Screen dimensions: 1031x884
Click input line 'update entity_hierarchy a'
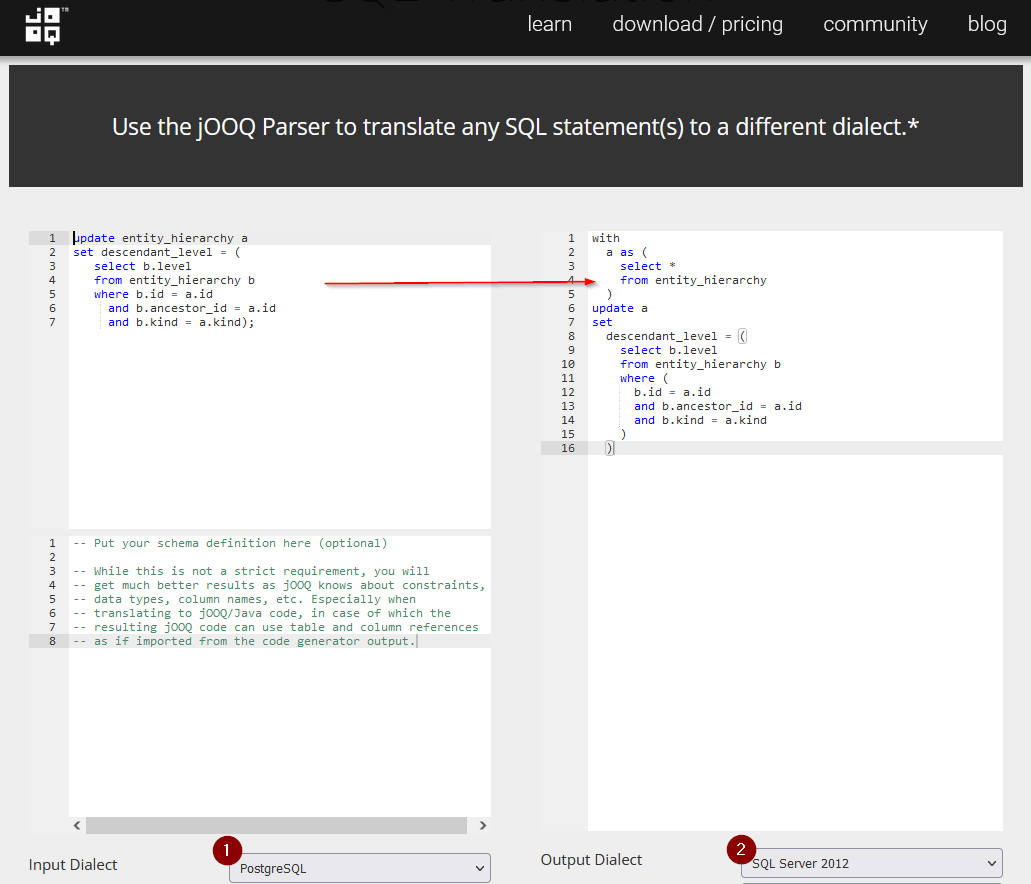pos(160,238)
